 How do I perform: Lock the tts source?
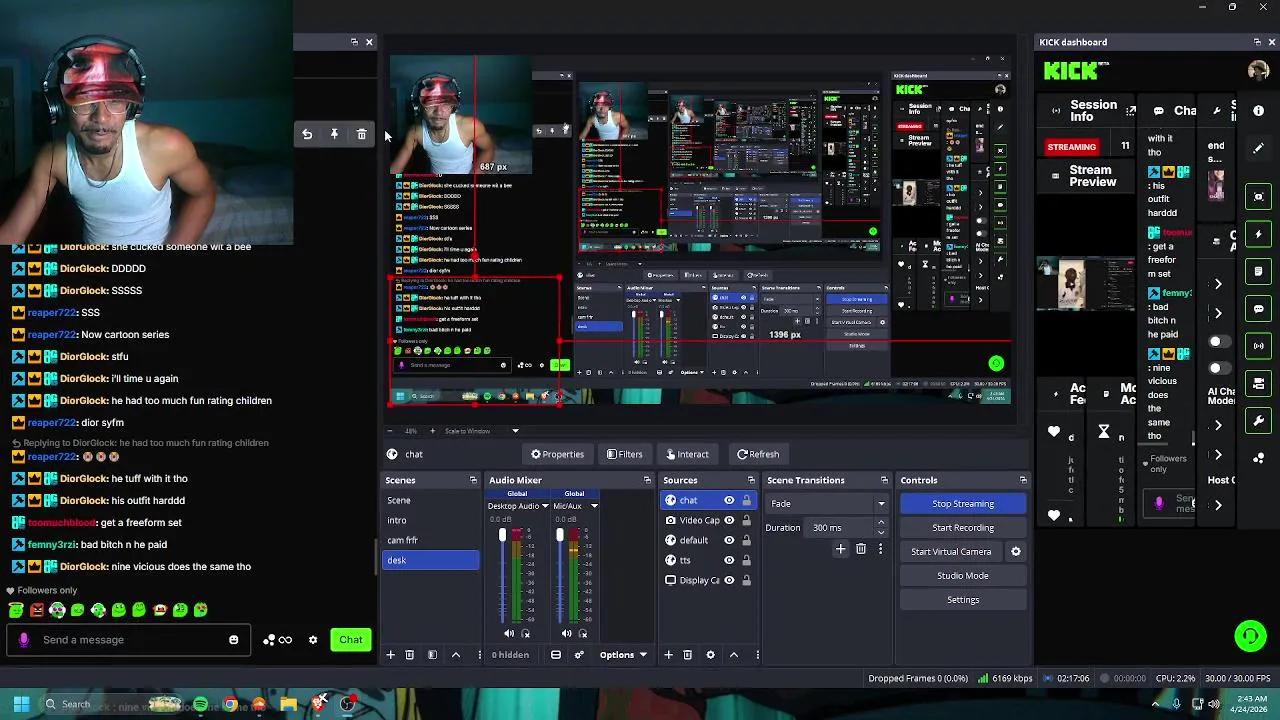tap(746, 560)
